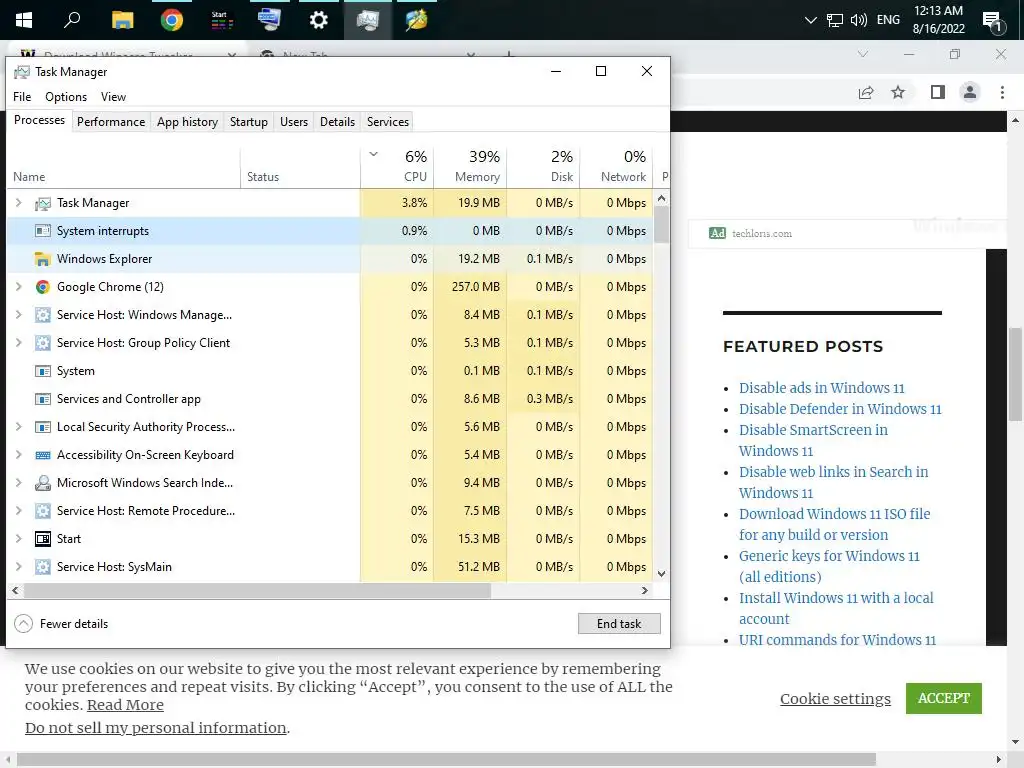The width and height of the screenshot is (1024, 768).
Task: Click the Local Security Authority Process icon
Action: tap(42, 427)
